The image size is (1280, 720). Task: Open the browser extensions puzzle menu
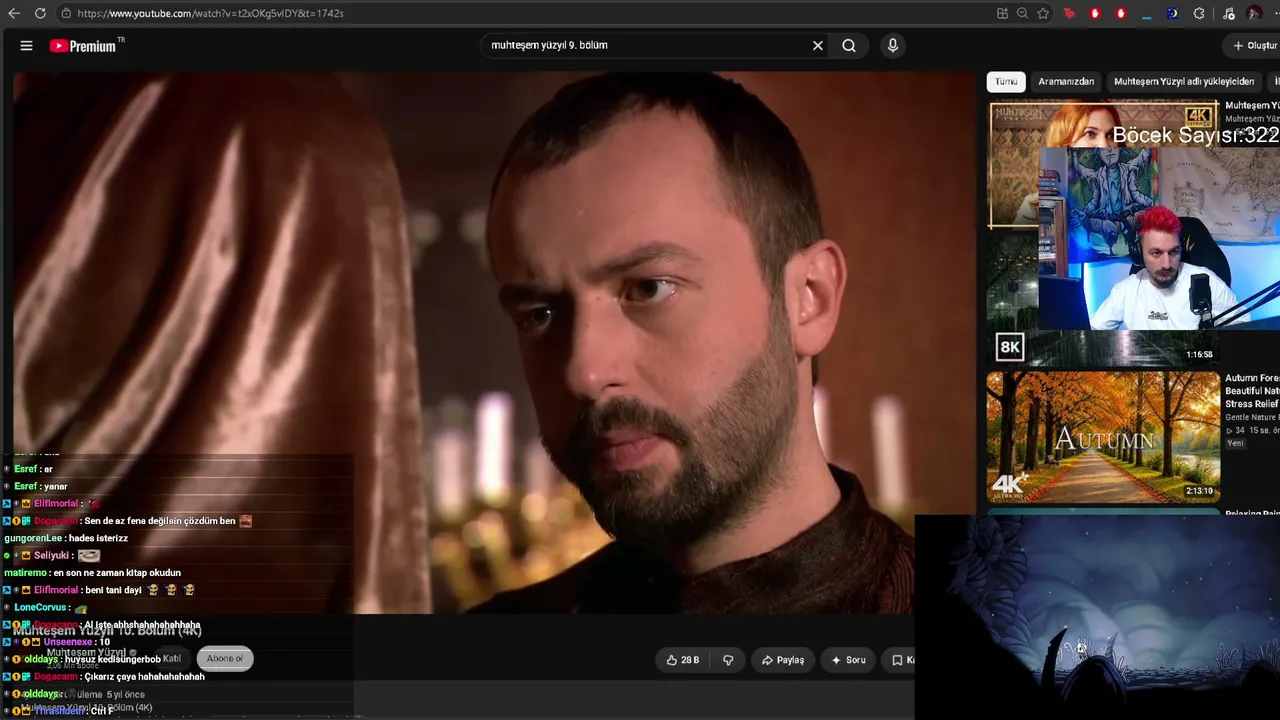(1199, 13)
